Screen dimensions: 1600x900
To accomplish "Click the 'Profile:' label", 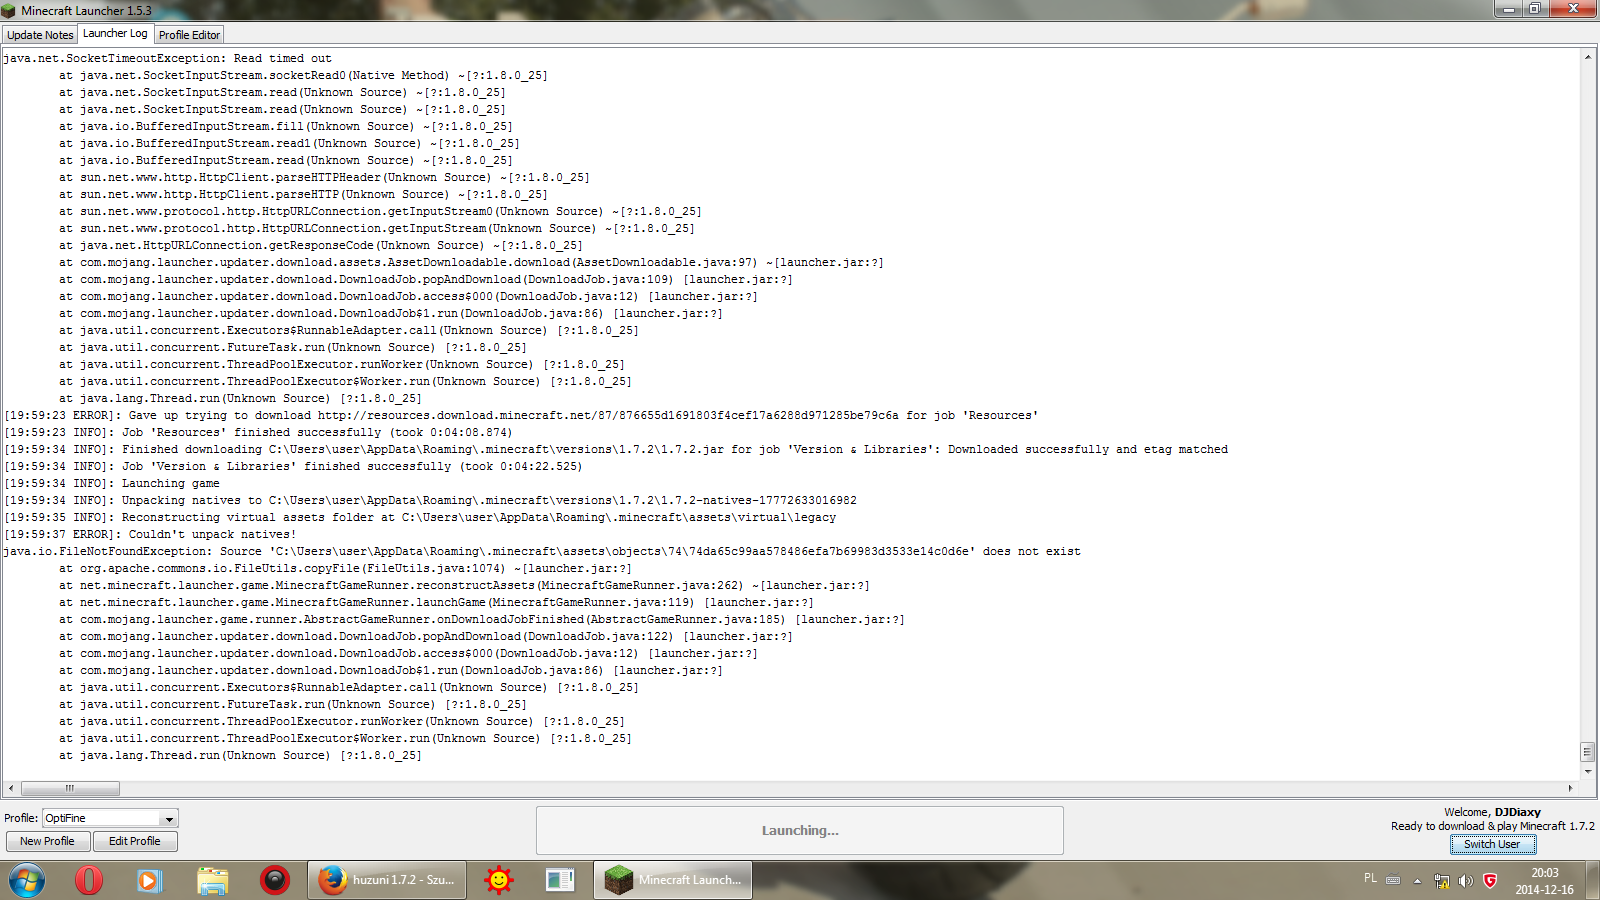I will pos(21,818).
